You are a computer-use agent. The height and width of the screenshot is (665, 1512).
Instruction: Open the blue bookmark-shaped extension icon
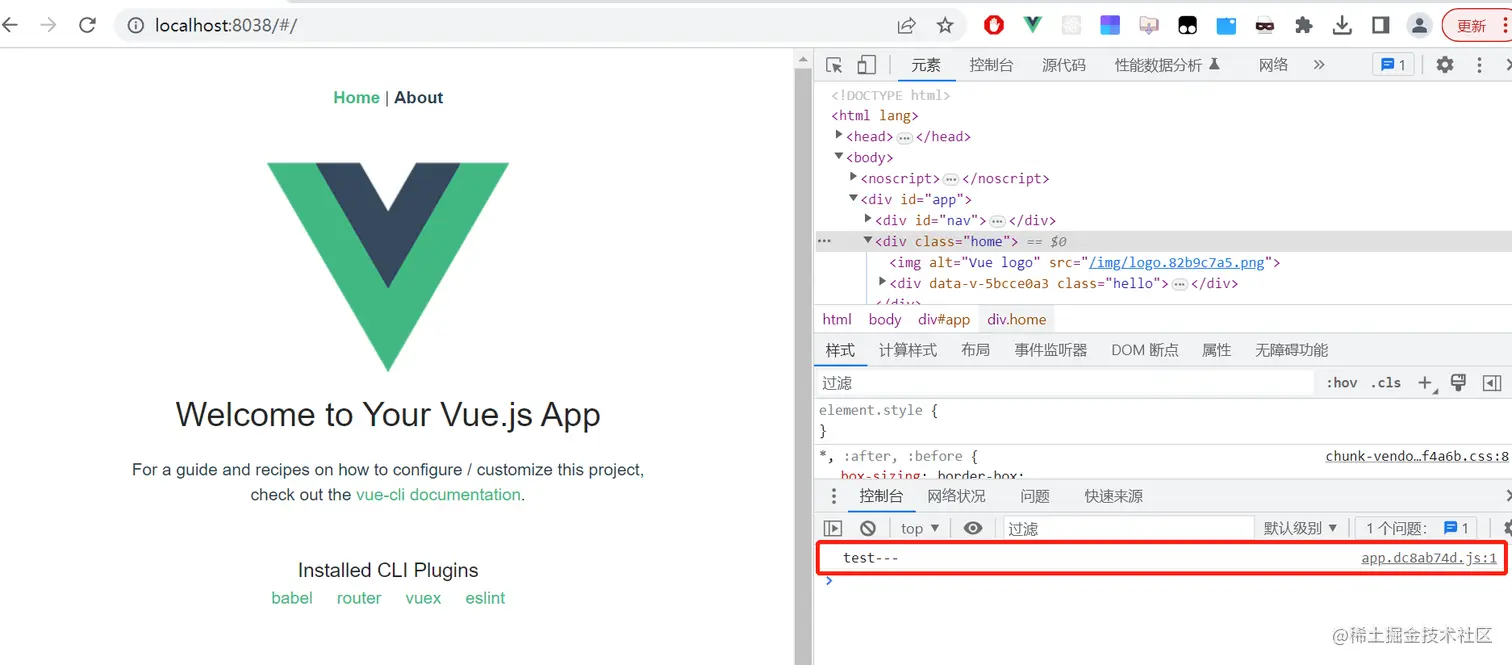tap(1227, 25)
